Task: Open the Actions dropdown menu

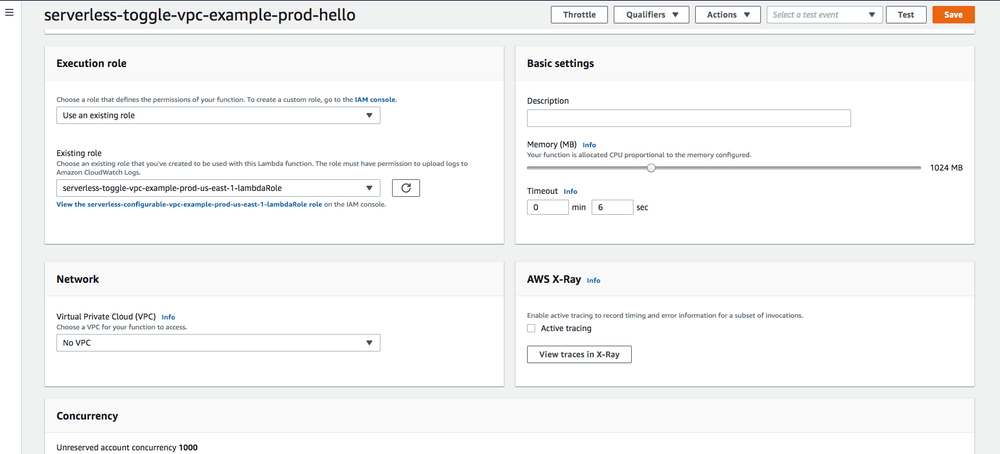Action: 727,15
